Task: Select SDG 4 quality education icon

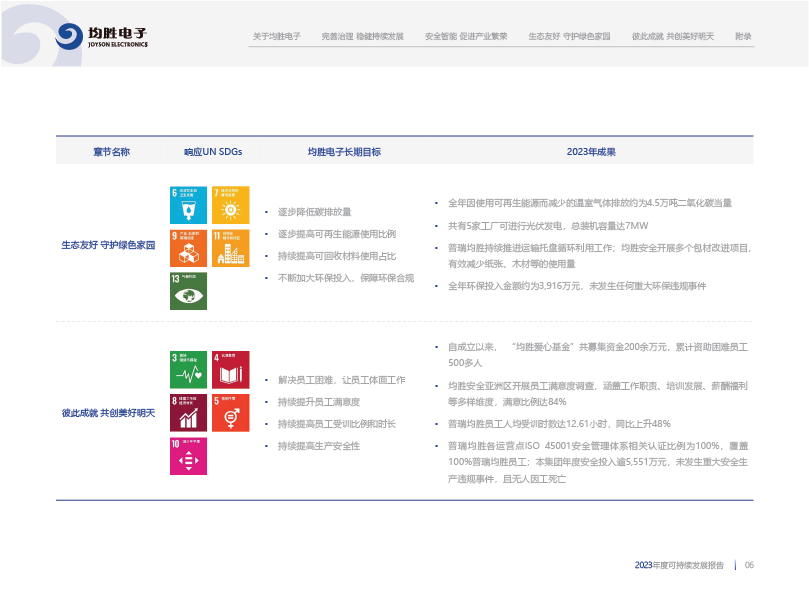Action: tap(231, 369)
